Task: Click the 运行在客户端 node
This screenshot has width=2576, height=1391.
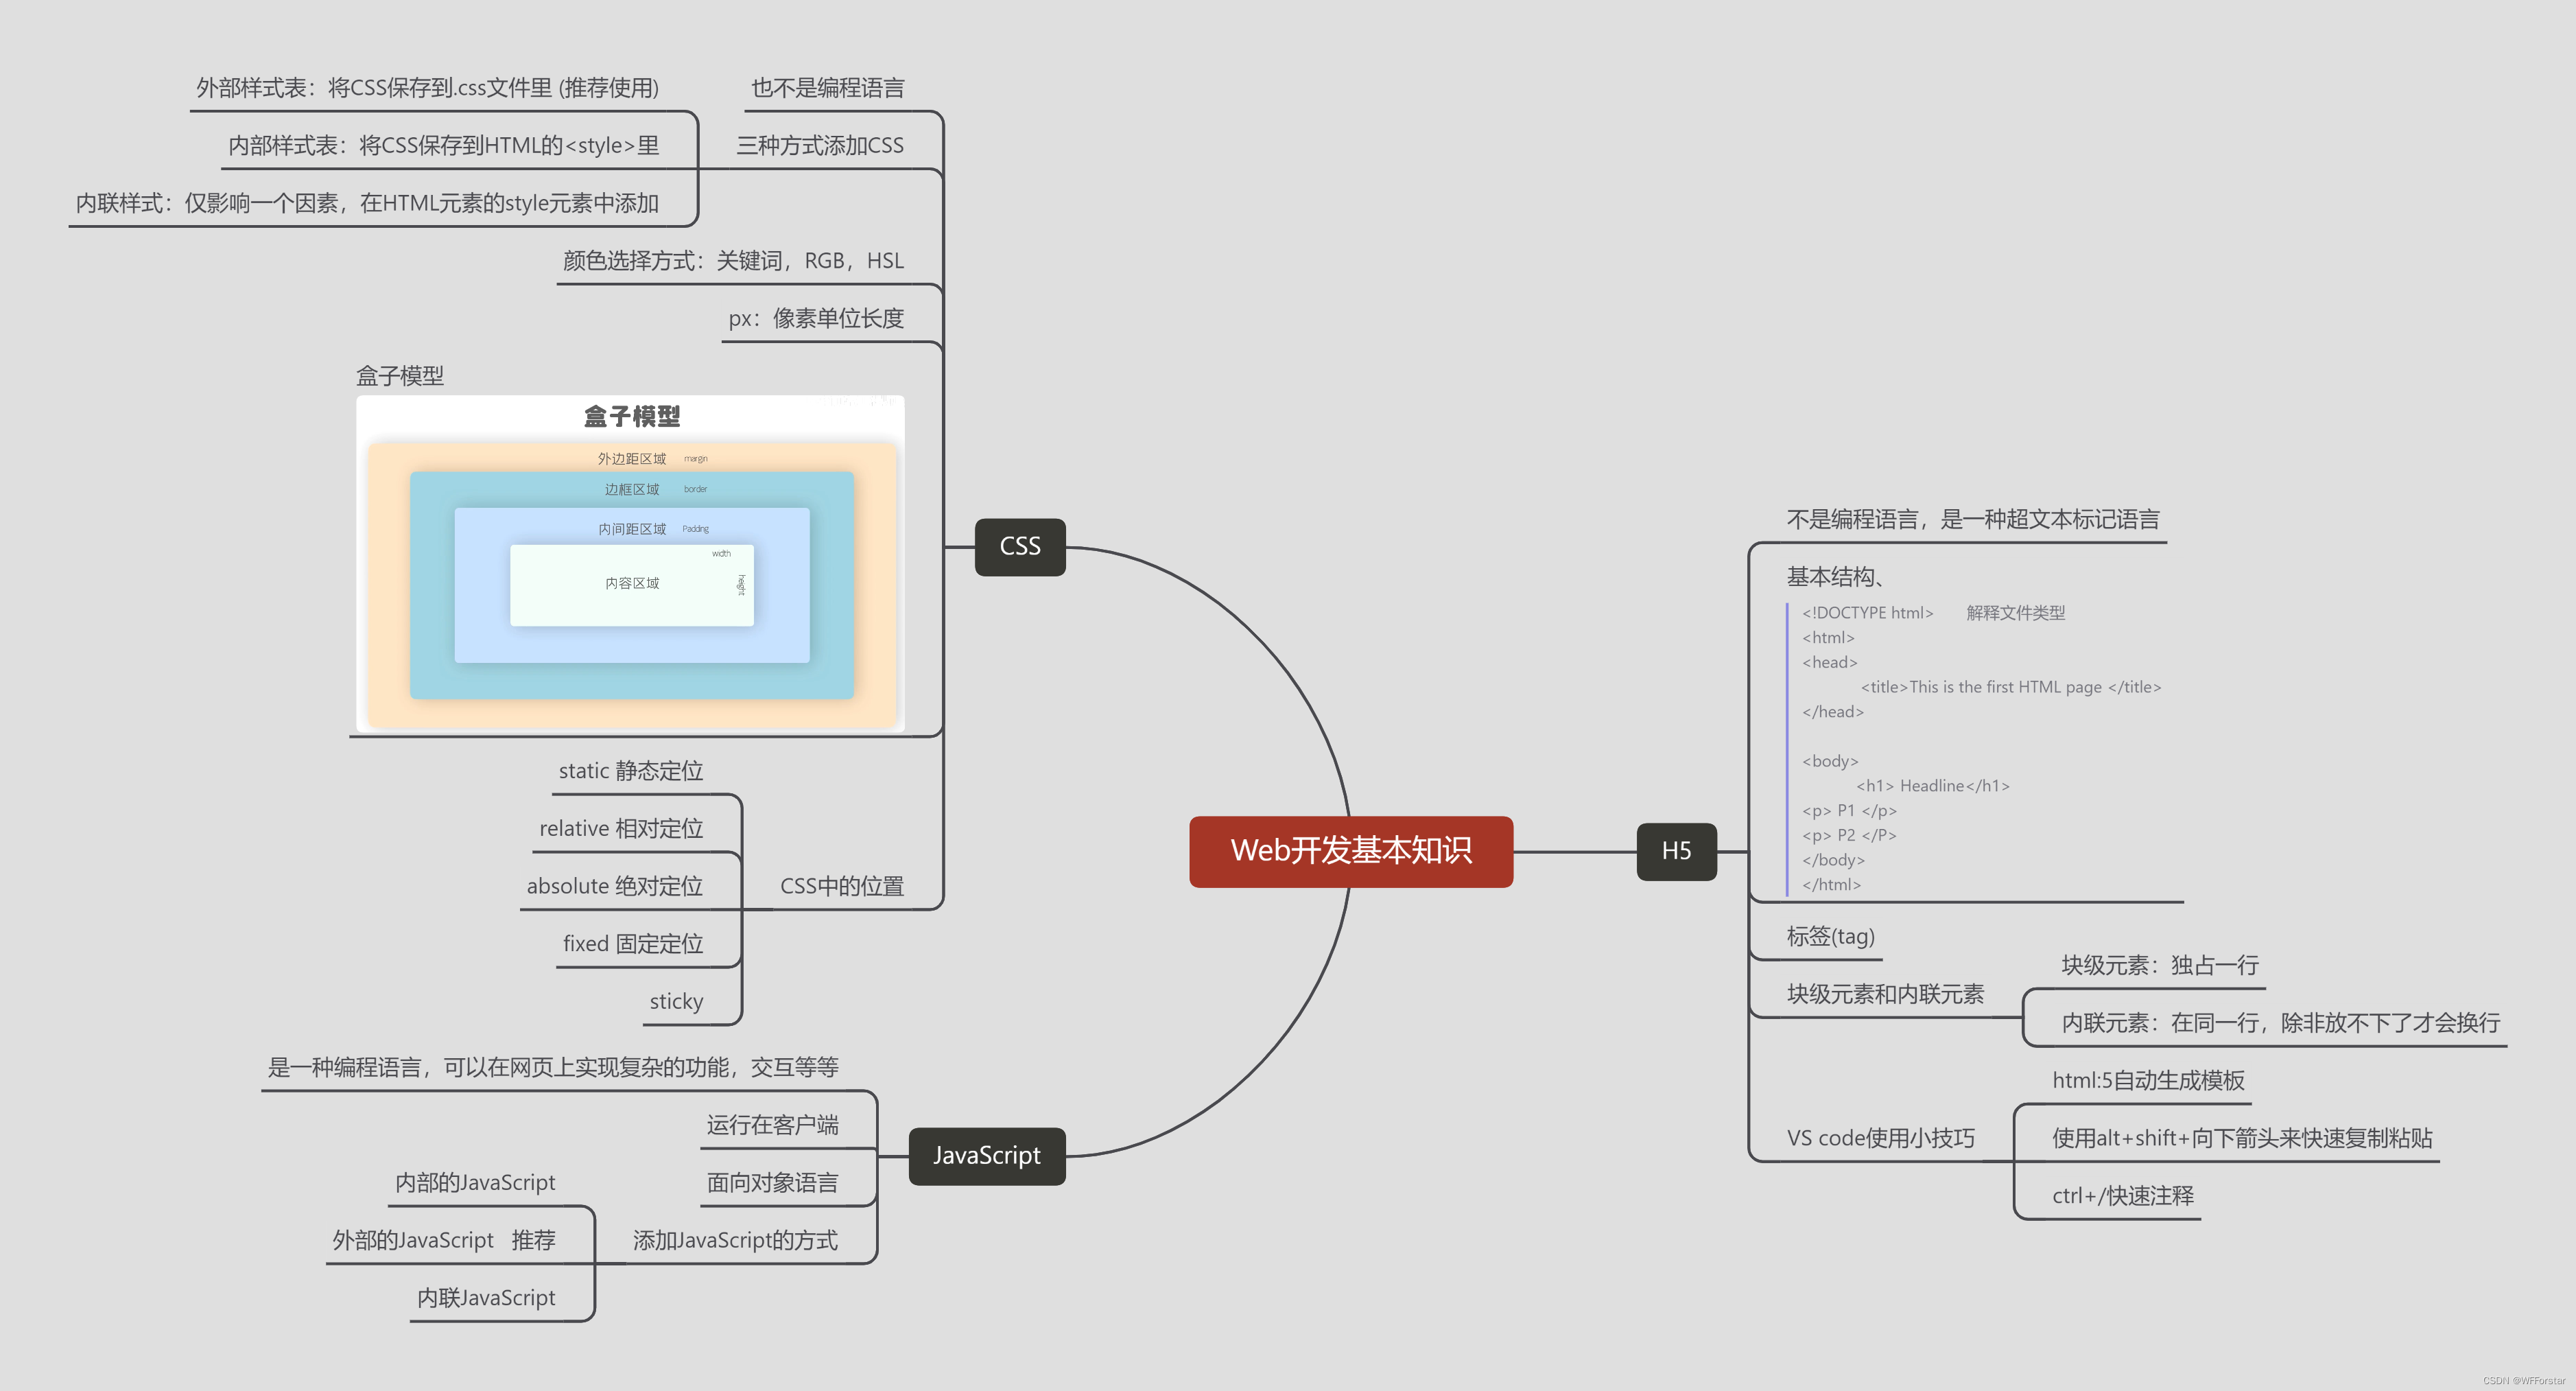Action: click(x=772, y=1125)
